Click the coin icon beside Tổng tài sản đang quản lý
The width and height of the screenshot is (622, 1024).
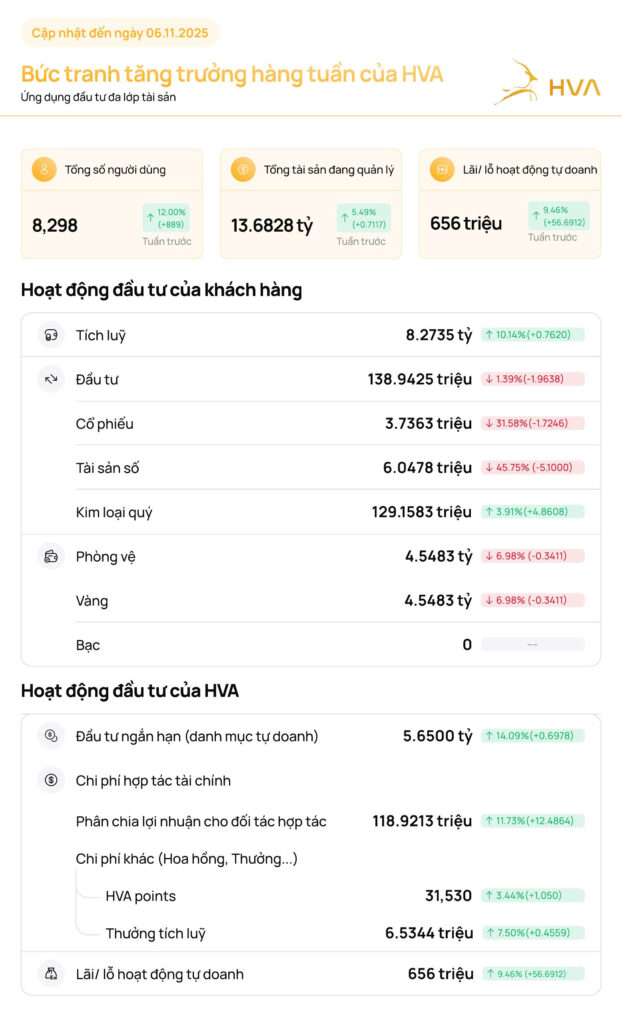(x=243, y=170)
